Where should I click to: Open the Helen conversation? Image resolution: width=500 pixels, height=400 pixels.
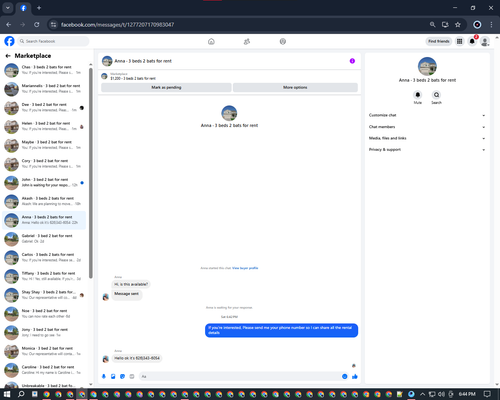click(x=44, y=126)
